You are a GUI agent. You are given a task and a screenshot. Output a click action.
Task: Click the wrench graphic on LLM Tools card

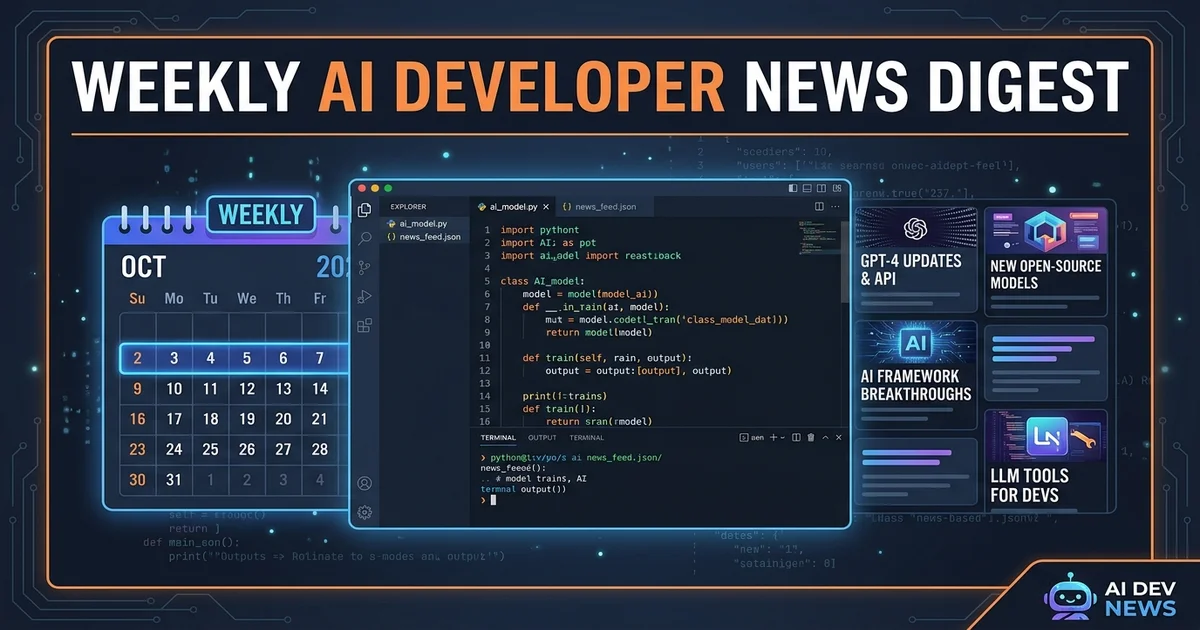[1083, 437]
